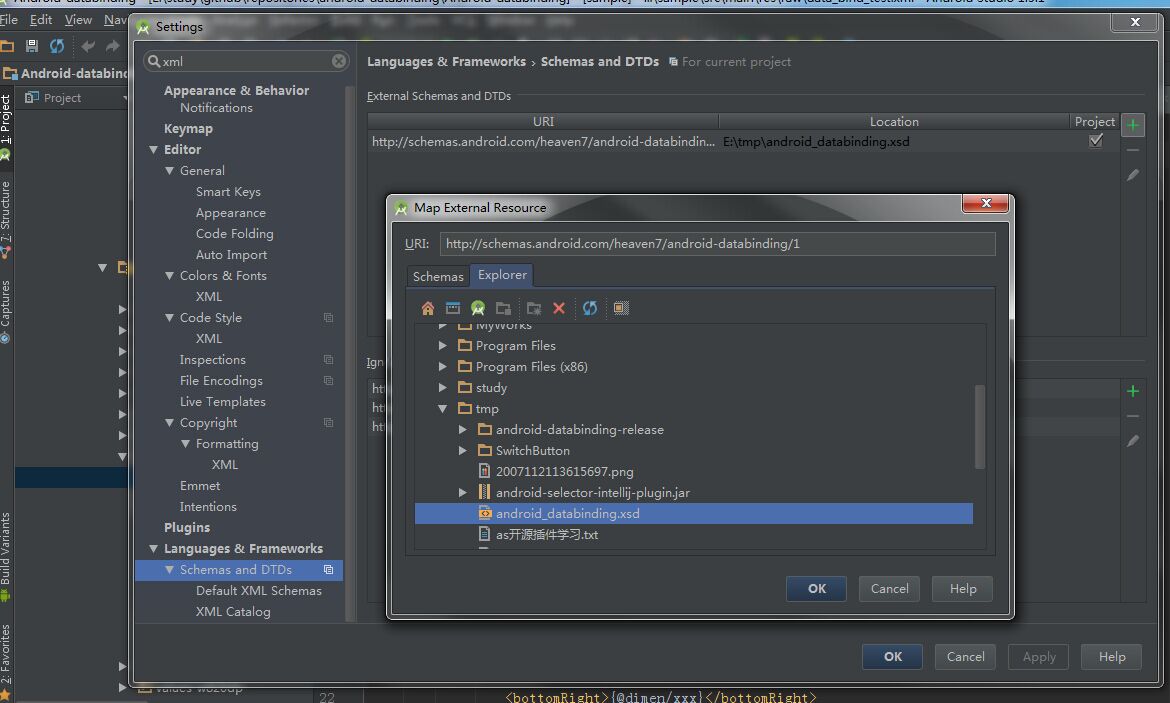Select 2007112113615697.png in the explorer tree
The height and width of the screenshot is (703, 1170).
coord(564,472)
